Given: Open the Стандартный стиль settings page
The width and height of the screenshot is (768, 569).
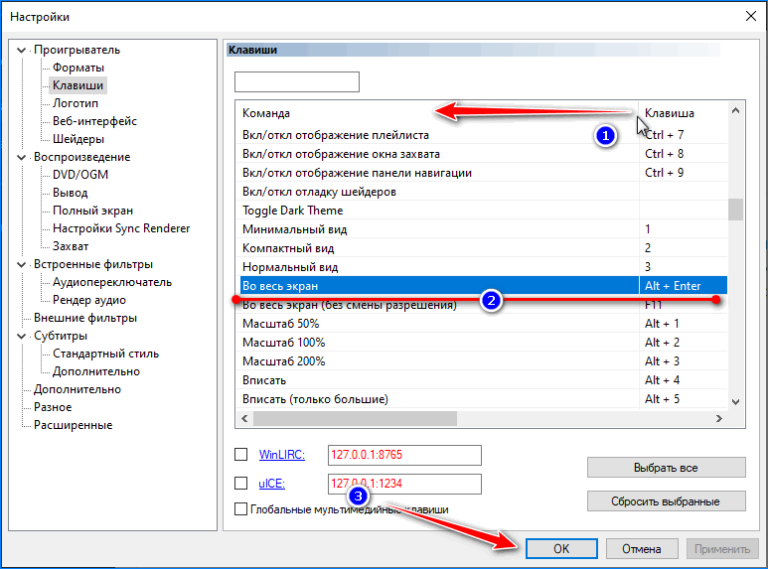Looking at the screenshot, I should [x=106, y=354].
